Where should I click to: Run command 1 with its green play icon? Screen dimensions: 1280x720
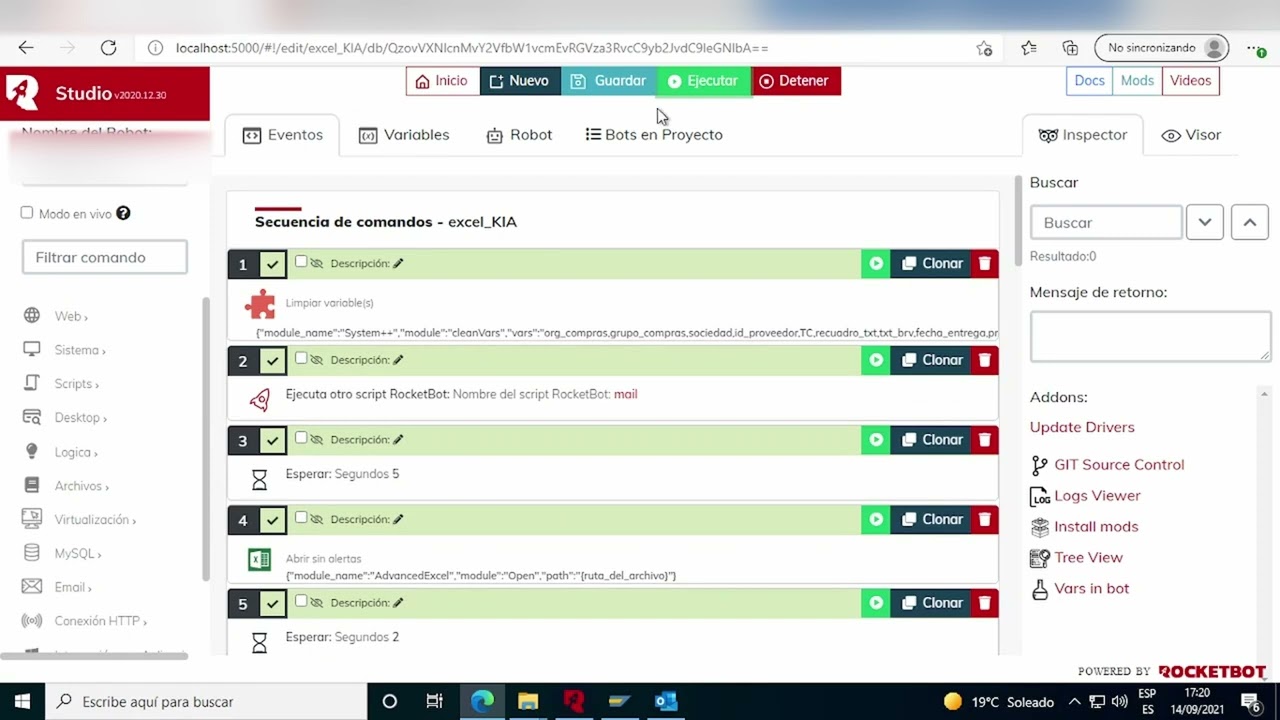tap(876, 264)
